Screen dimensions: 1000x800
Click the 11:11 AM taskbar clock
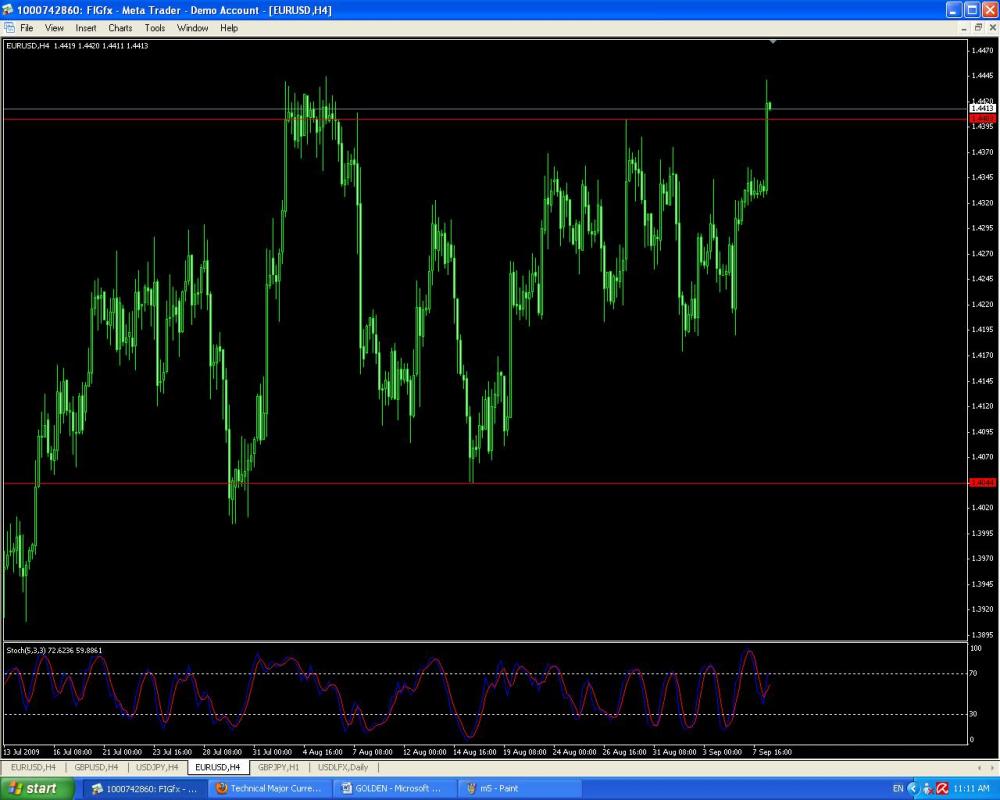pyautogui.click(x=971, y=789)
